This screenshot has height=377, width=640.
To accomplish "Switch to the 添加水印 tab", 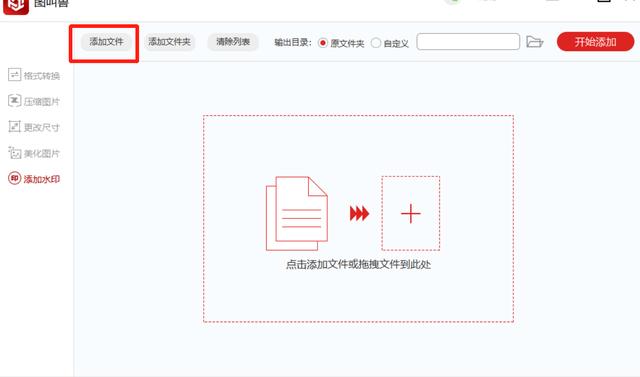I will click(34, 179).
